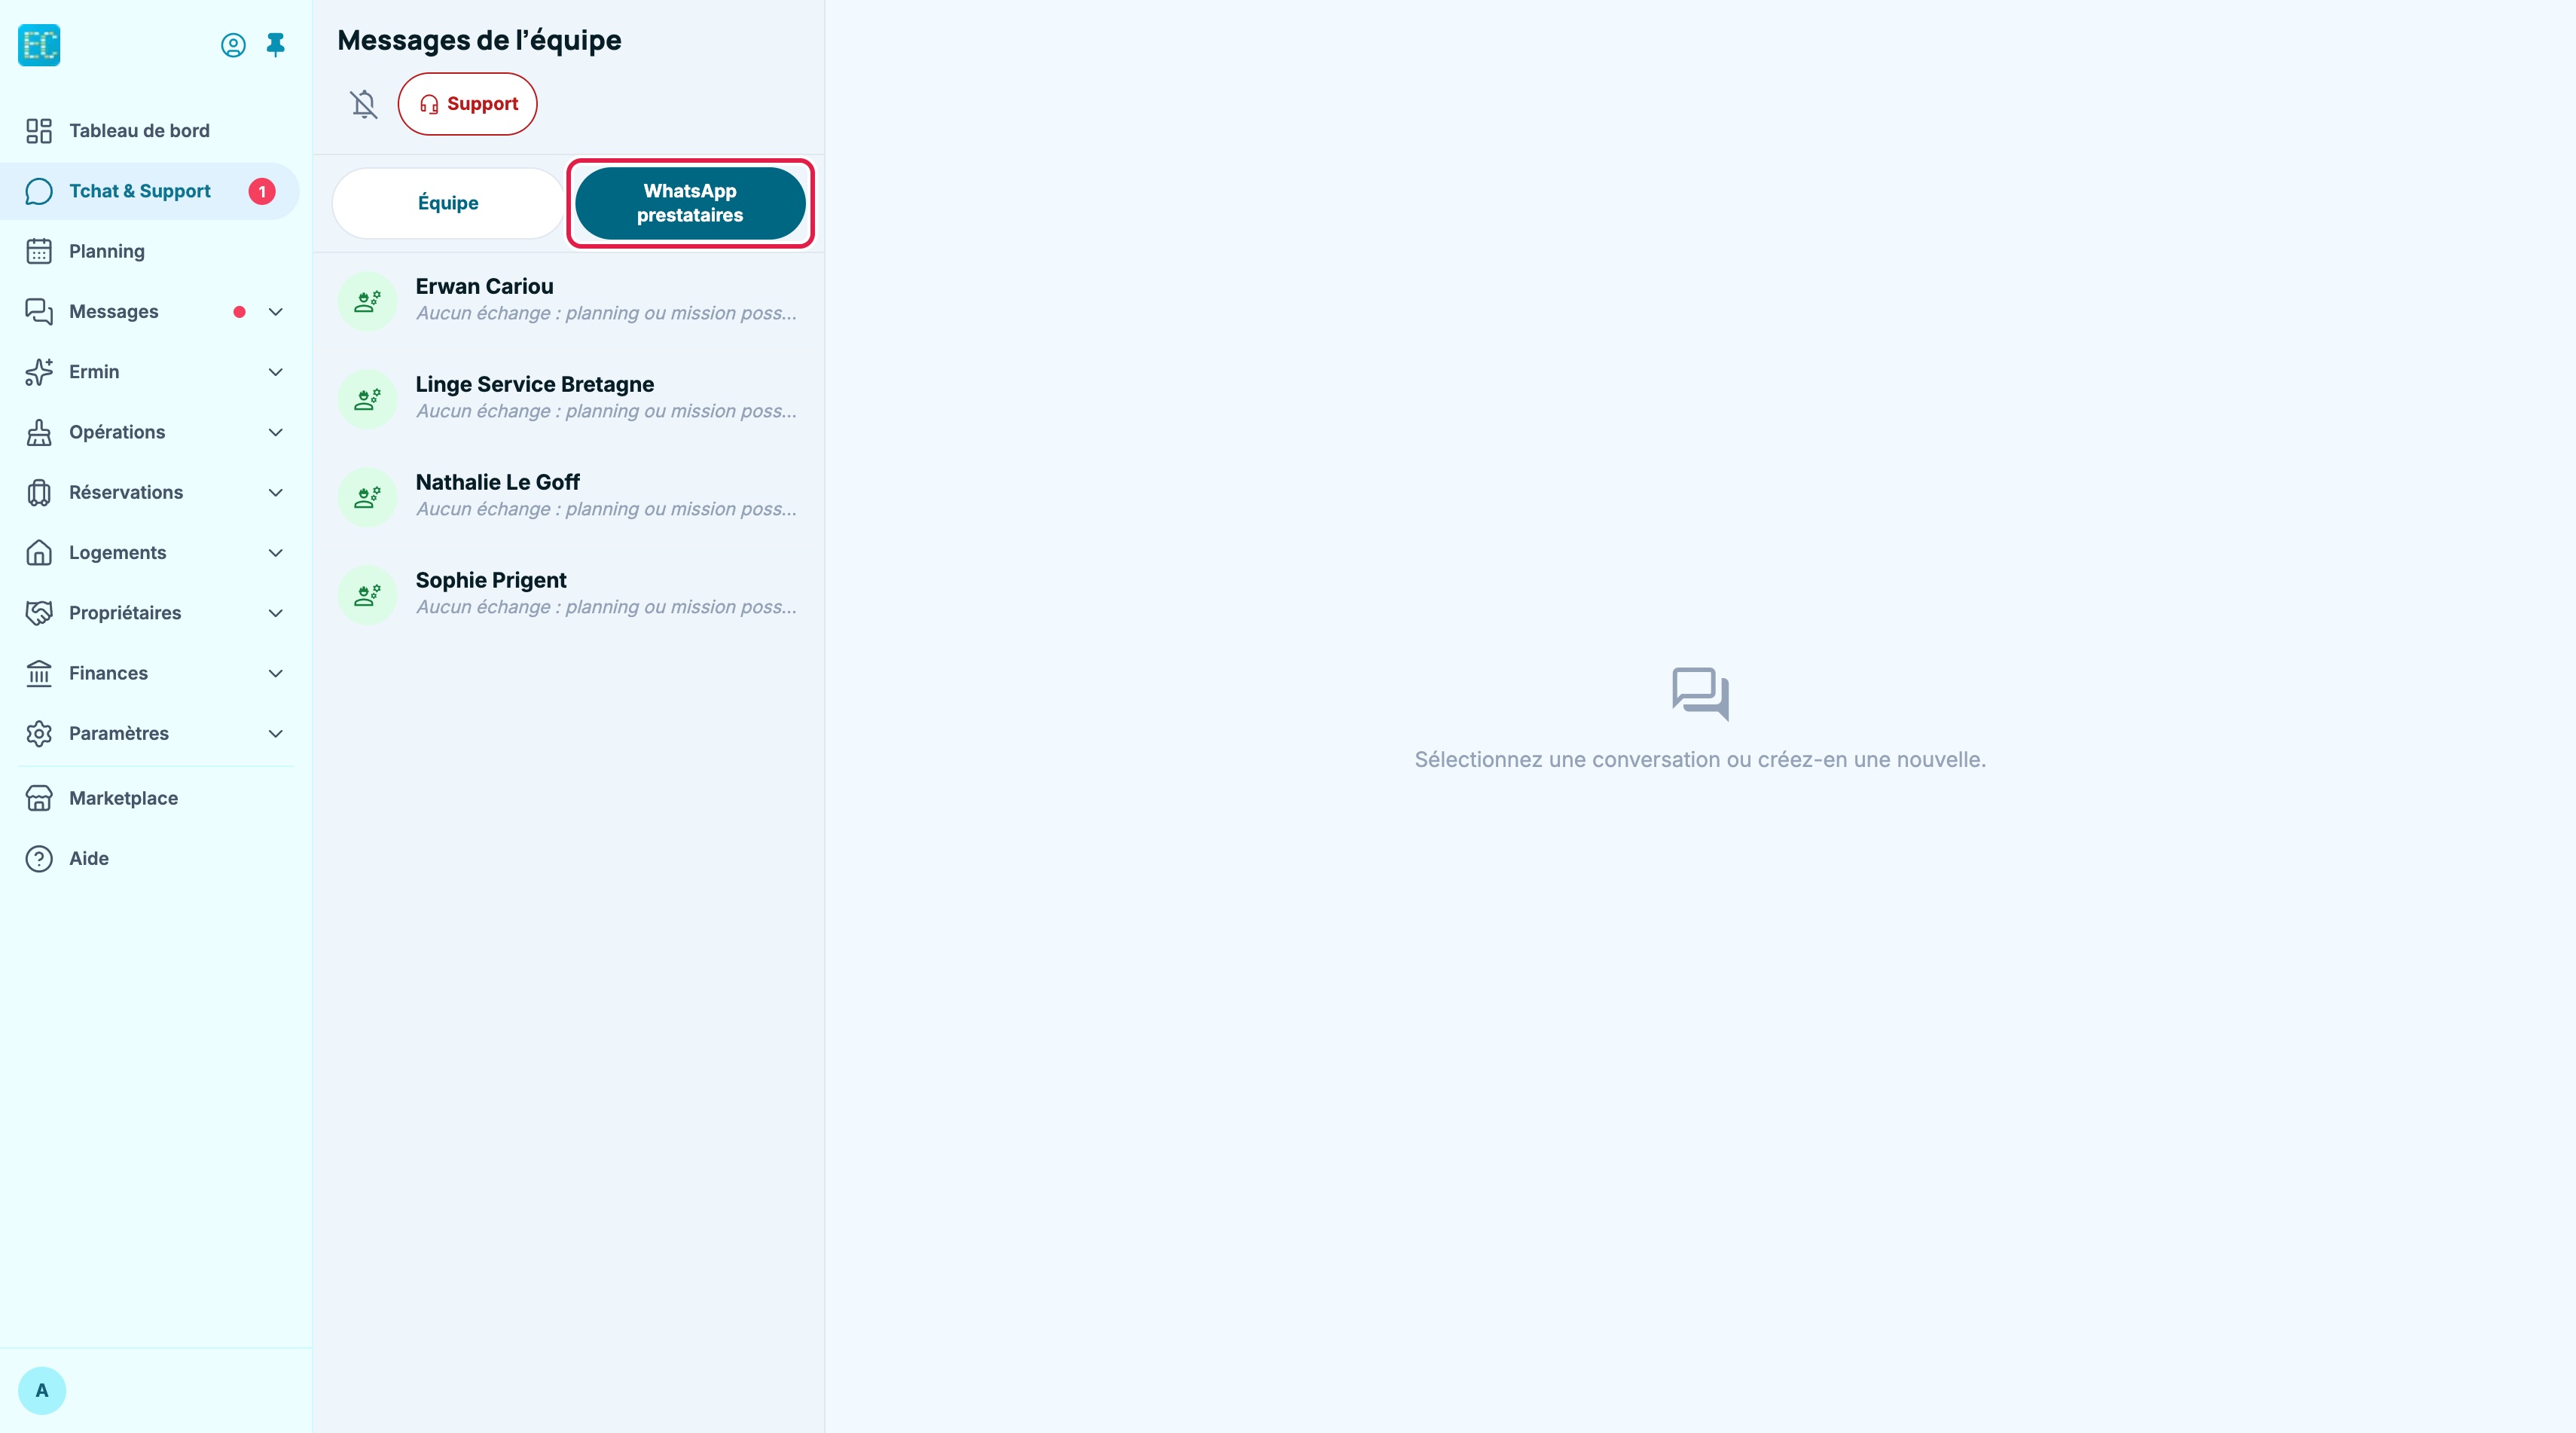
Task: Click the Tchat & Support unread badge
Action: pyautogui.click(x=262, y=191)
